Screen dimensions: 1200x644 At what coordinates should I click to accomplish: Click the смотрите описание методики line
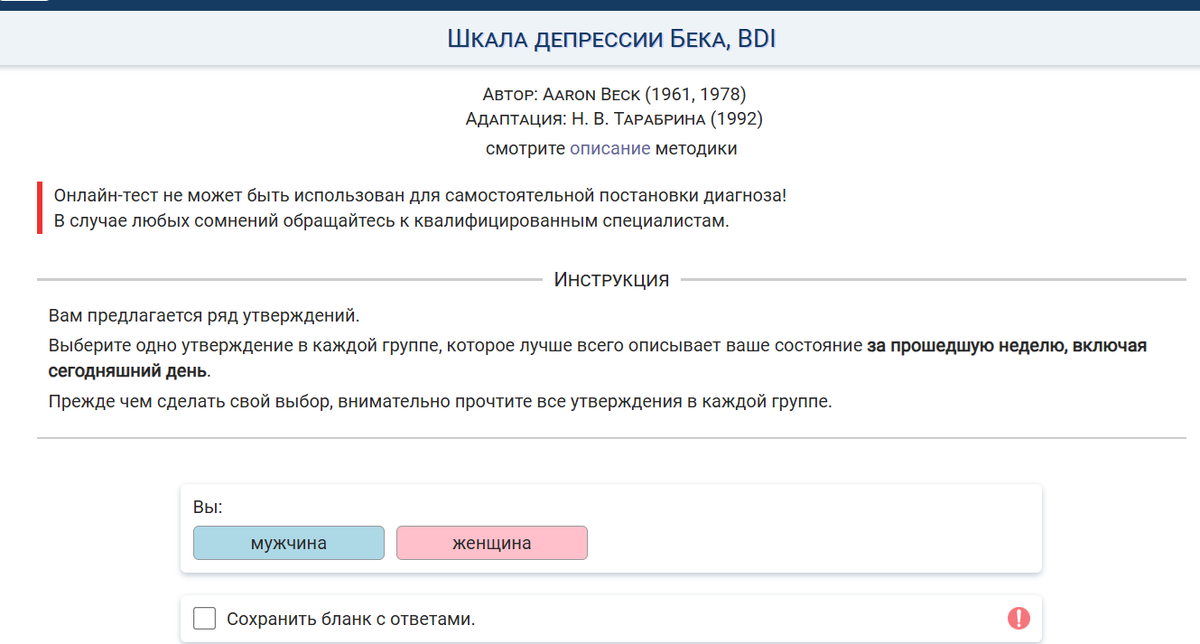[612, 147]
